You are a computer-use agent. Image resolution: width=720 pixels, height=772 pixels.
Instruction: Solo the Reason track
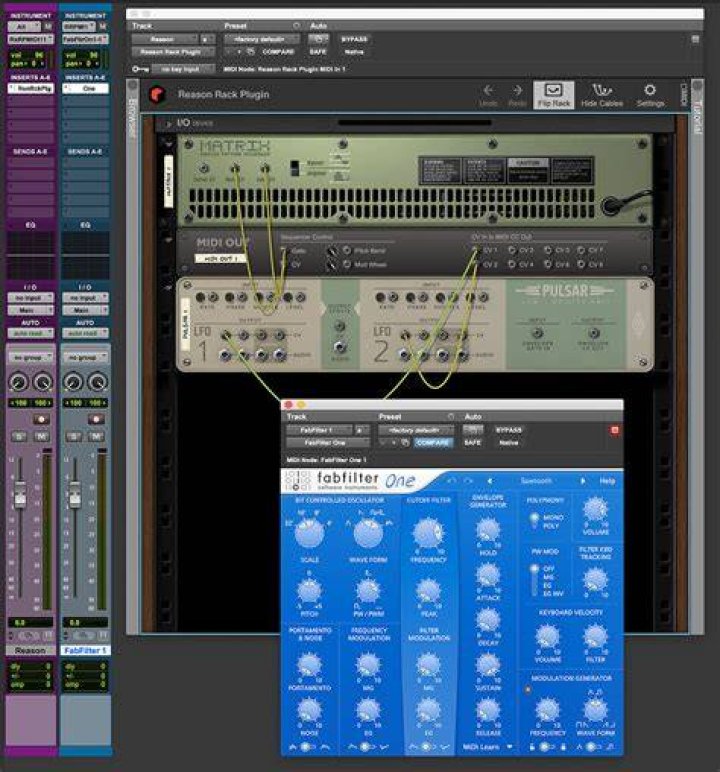19,437
